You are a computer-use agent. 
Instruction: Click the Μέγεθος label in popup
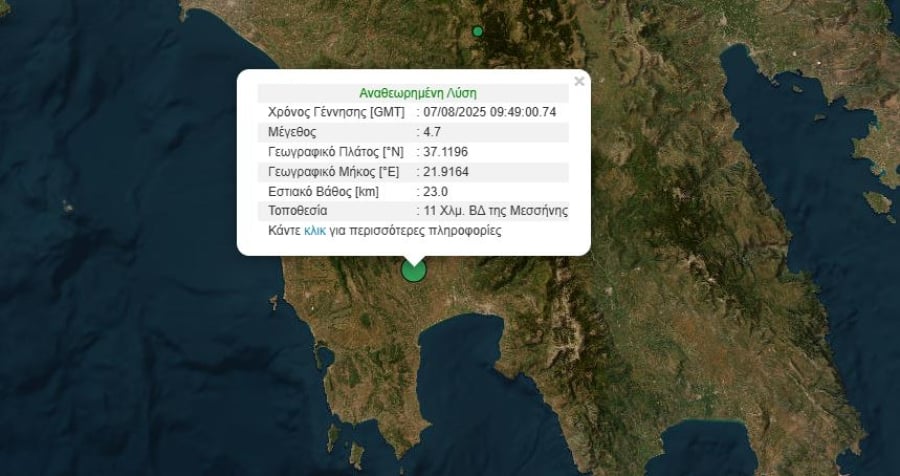coord(292,133)
